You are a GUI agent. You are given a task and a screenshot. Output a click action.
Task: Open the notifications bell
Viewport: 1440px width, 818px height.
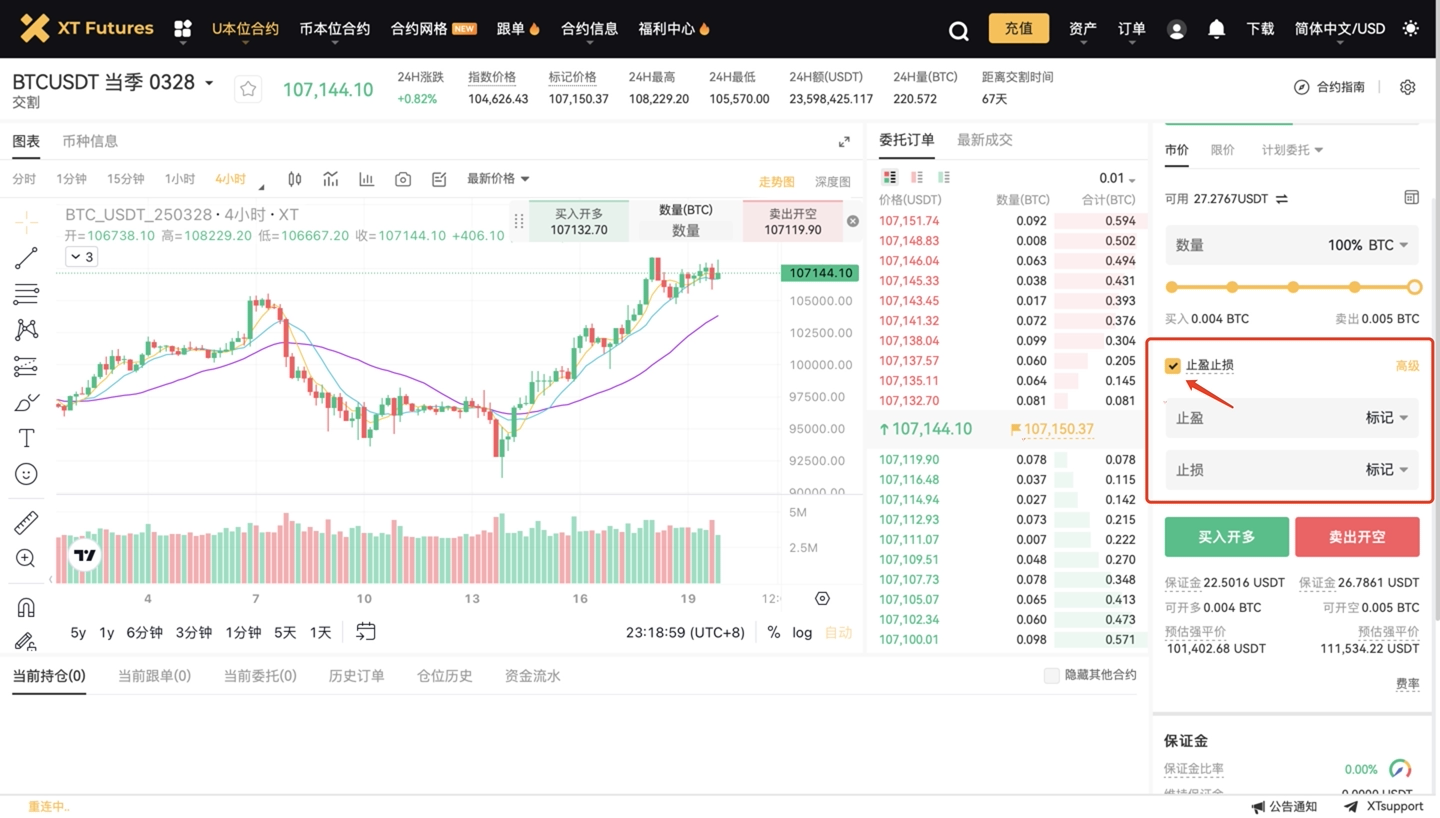point(1216,29)
